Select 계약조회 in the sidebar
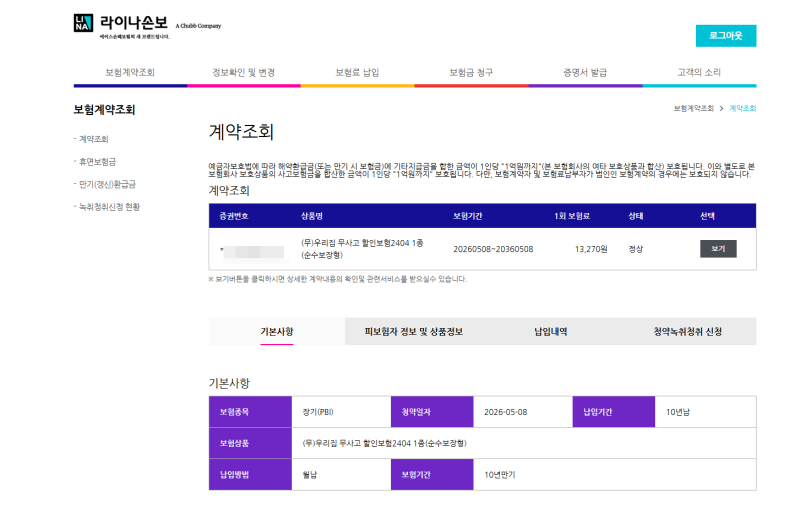 click(x=93, y=139)
